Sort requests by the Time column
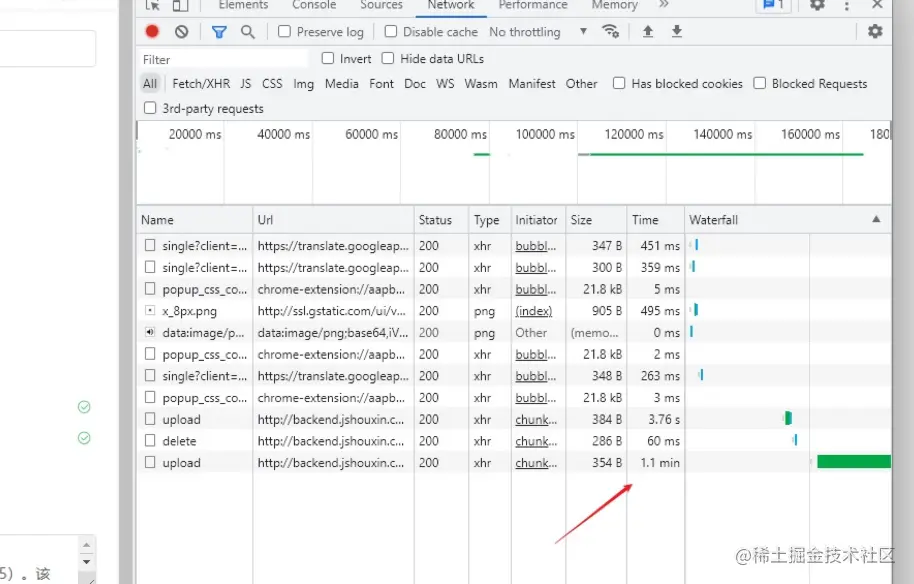The height and width of the screenshot is (584, 914). pyautogui.click(x=645, y=219)
